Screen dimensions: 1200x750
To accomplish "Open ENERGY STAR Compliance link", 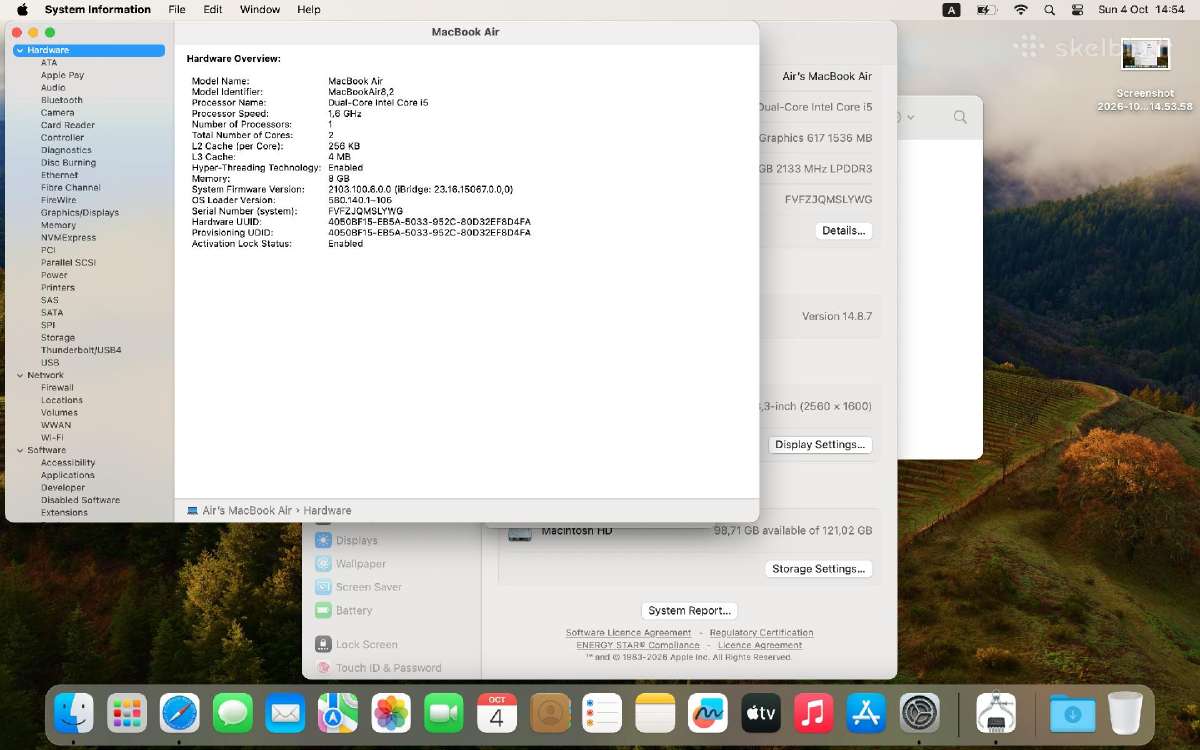I will [638, 645].
